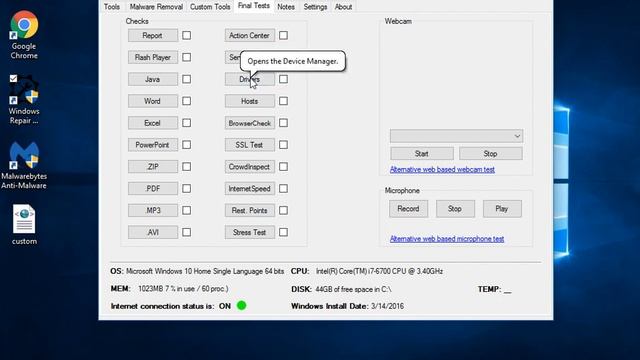The height and width of the screenshot is (360, 640).
Task: Tick the .AVI checkbox
Action: (187, 232)
